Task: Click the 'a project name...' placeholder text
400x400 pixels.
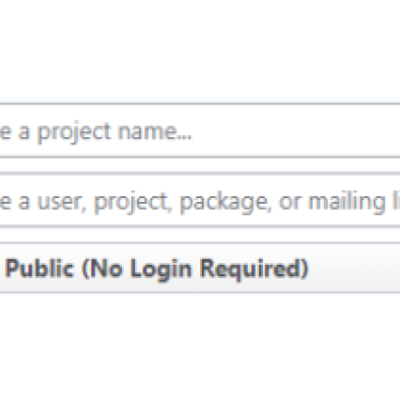Action: pos(105,132)
